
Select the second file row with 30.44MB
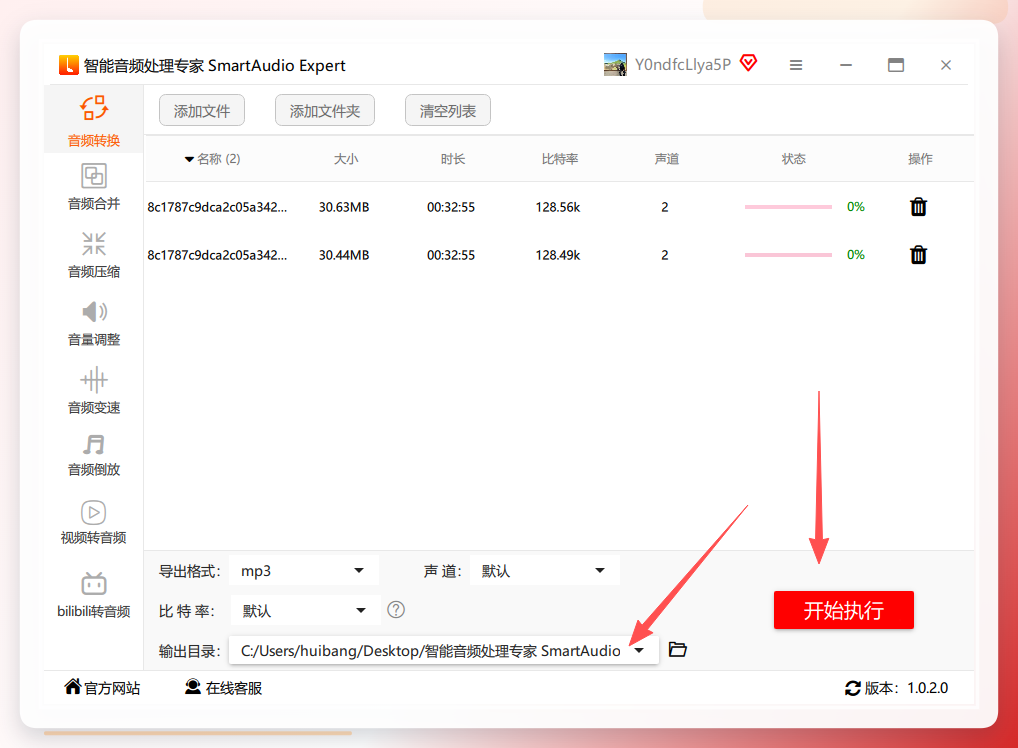click(558, 255)
